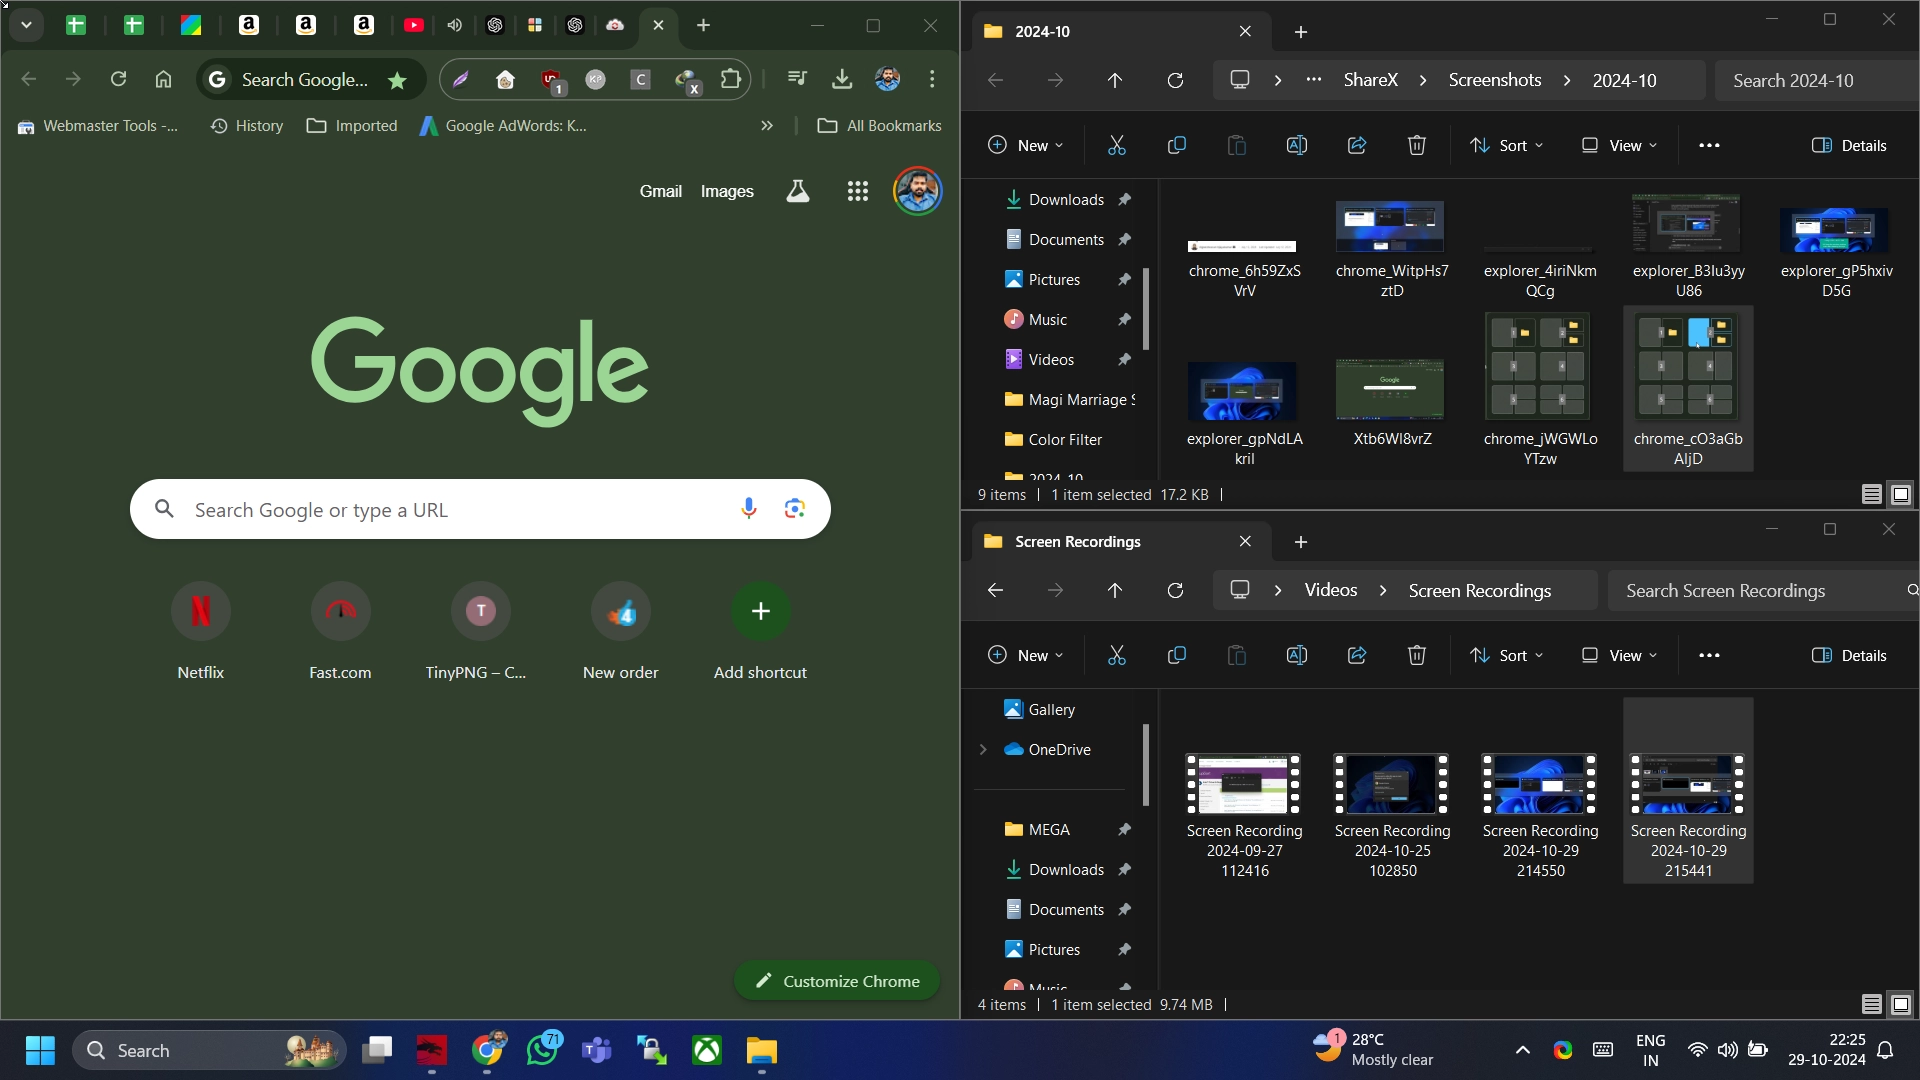The width and height of the screenshot is (1920, 1080).
Task: Click Delete icon in Screen Recordings toolbar
Action: click(x=1417, y=655)
